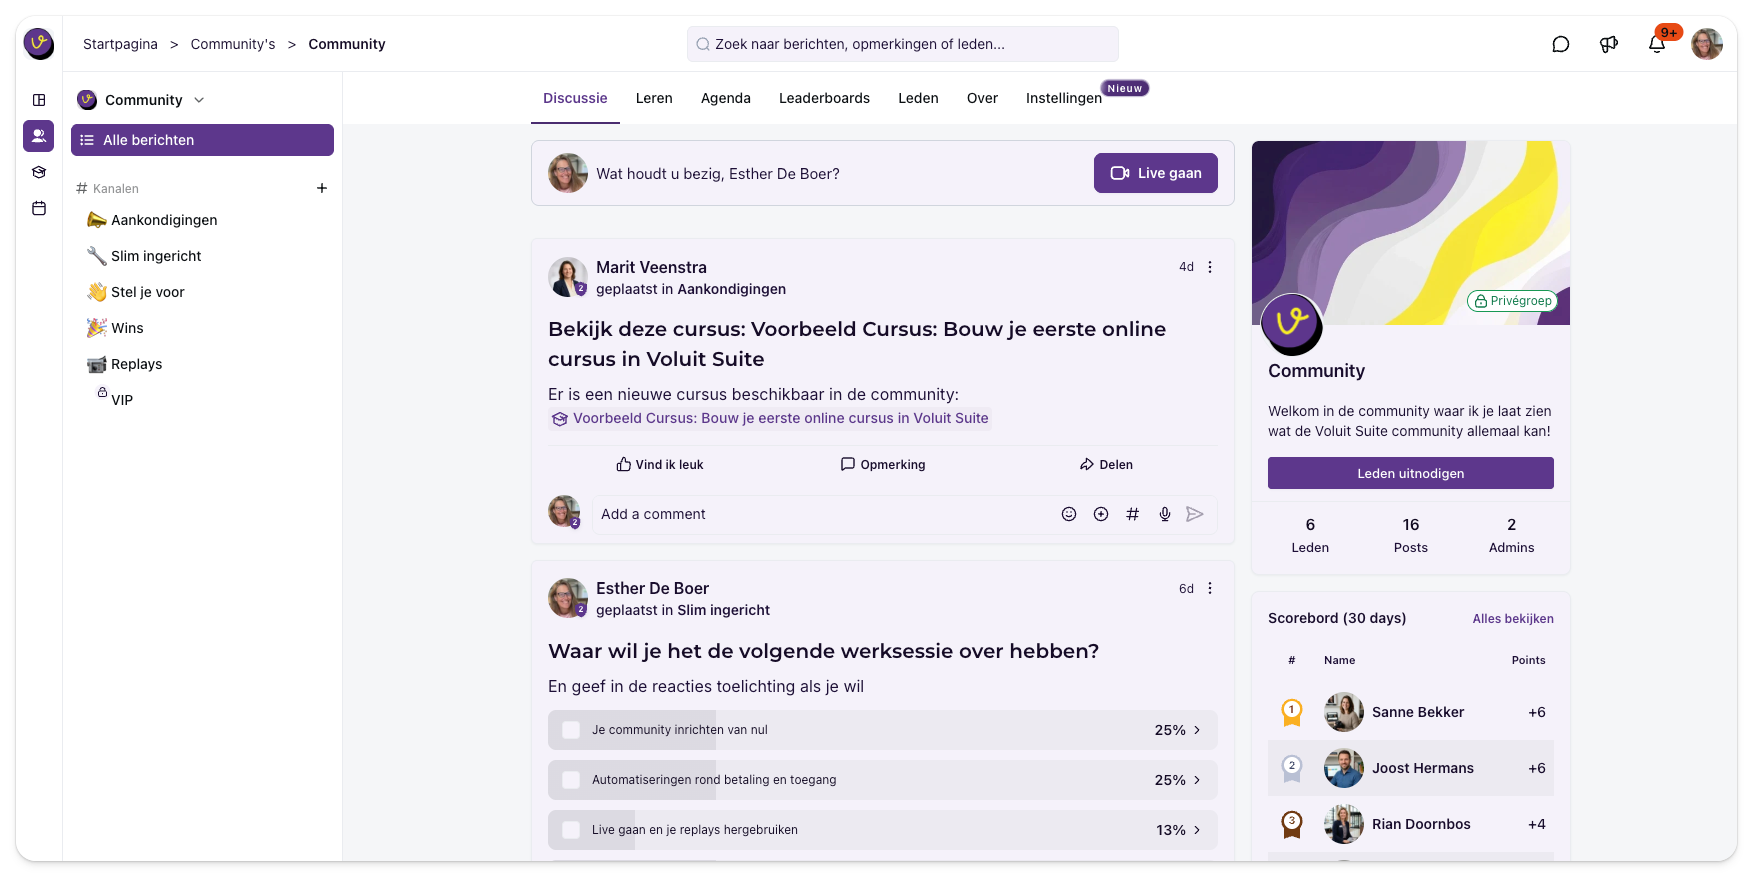The height and width of the screenshot is (877, 1753).
Task: Open options menu on Marit Veenstra post
Action: coord(1210,267)
